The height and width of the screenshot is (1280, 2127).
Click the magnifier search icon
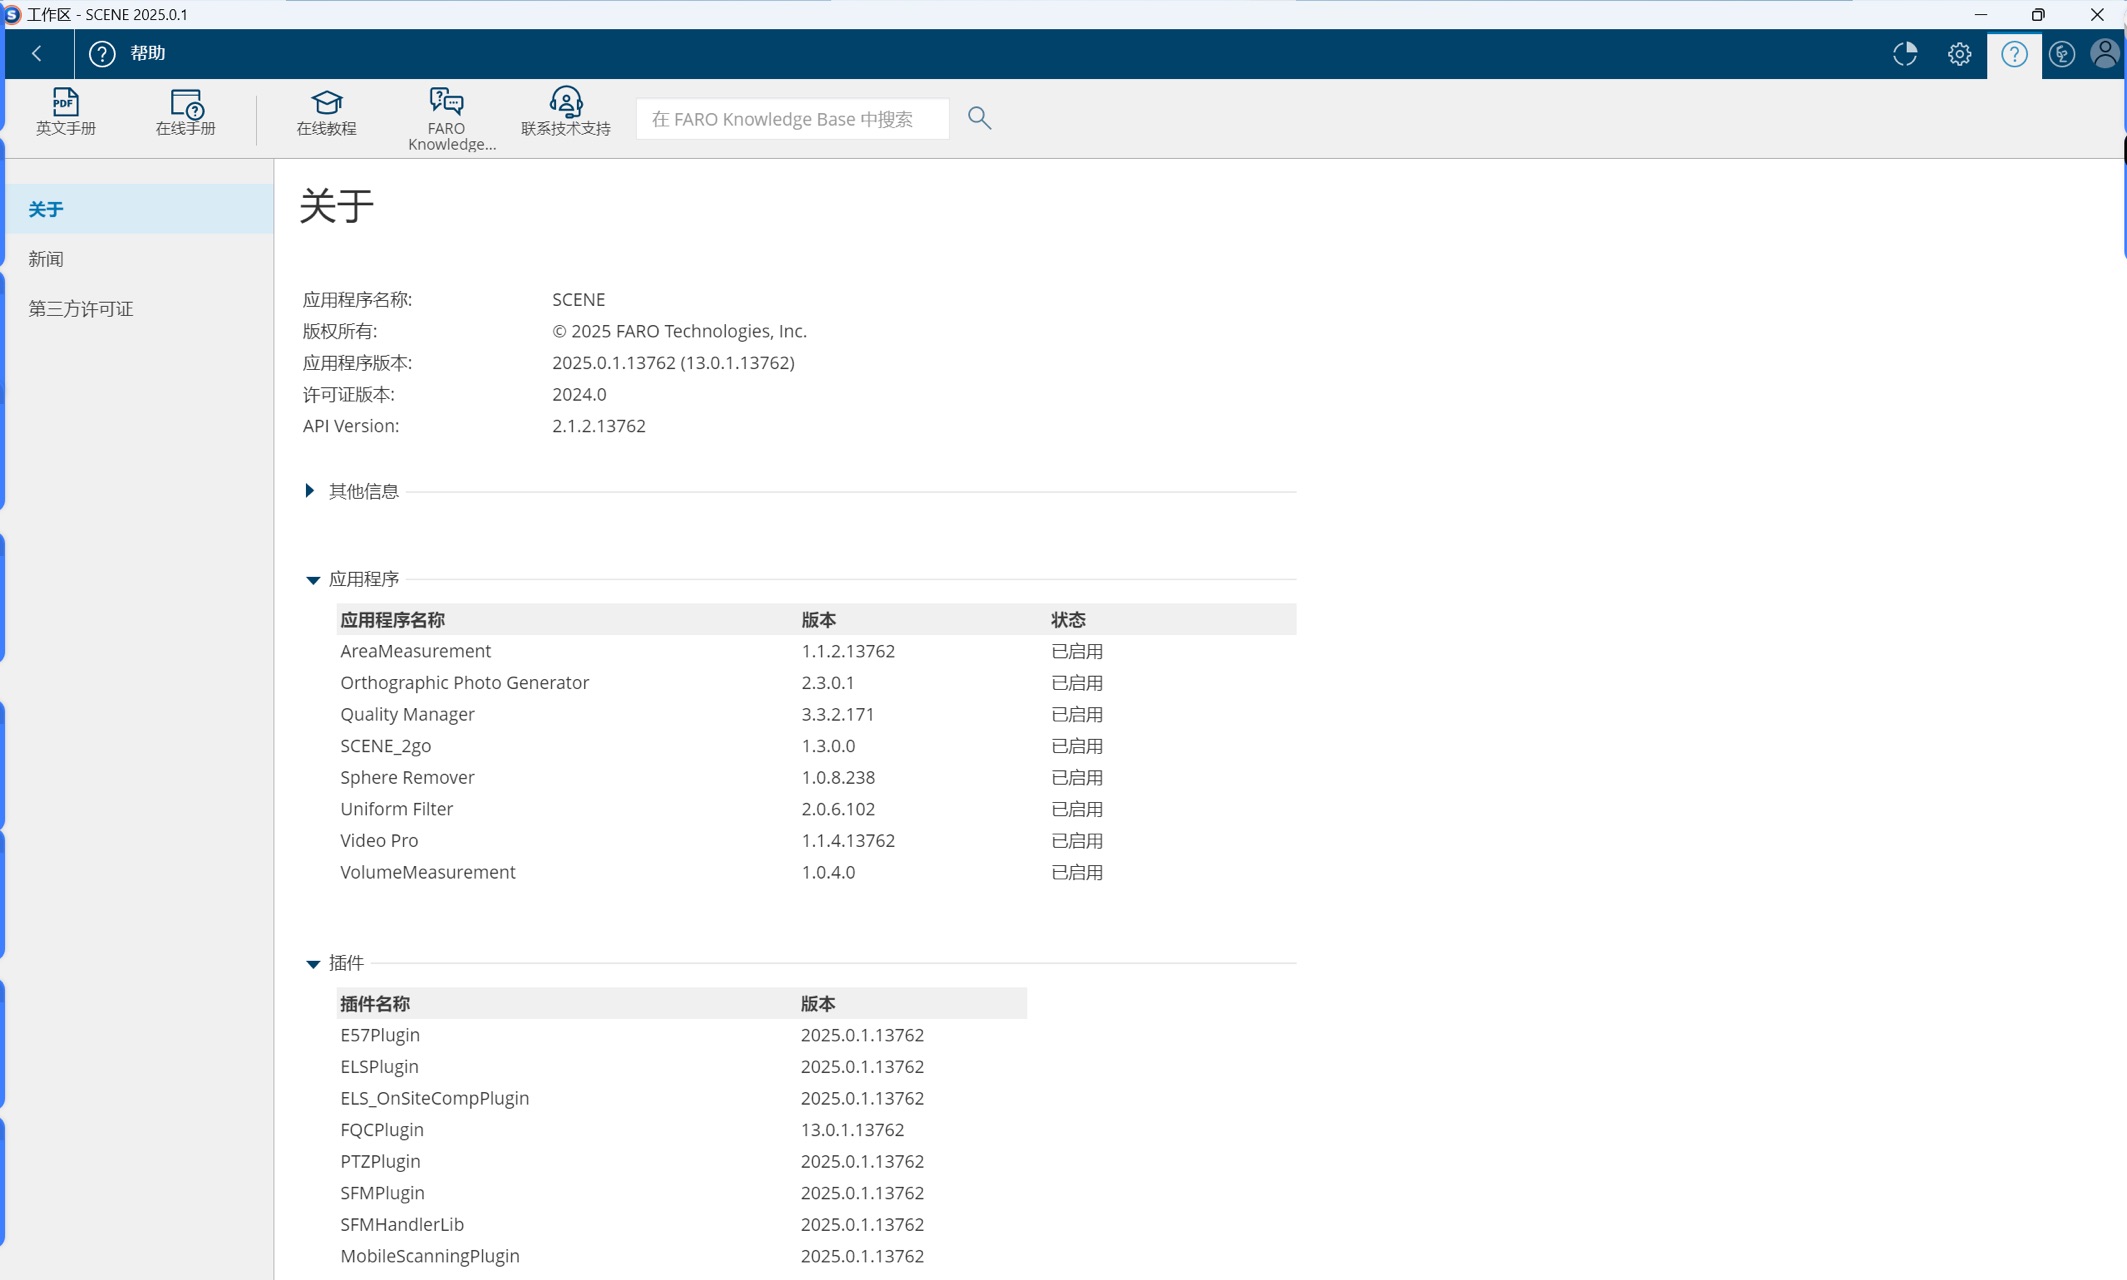click(x=979, y=118)
